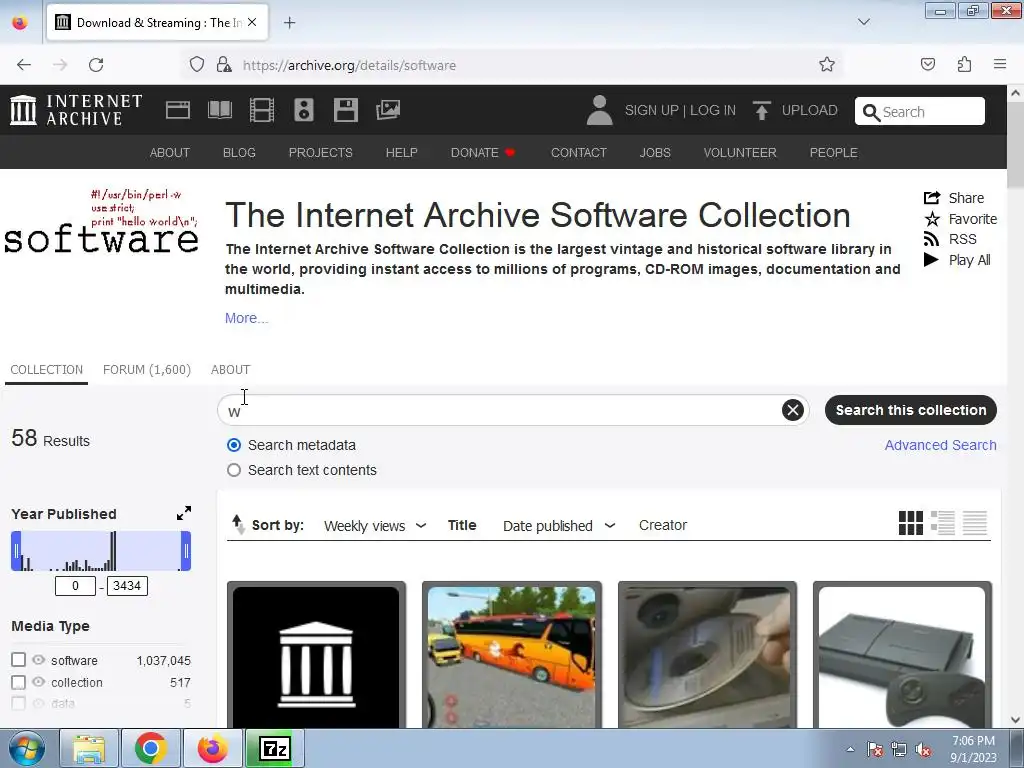The image size is (1024, 768).
Task: Show hidden system tray icons
Action: [x=850, y=749]
